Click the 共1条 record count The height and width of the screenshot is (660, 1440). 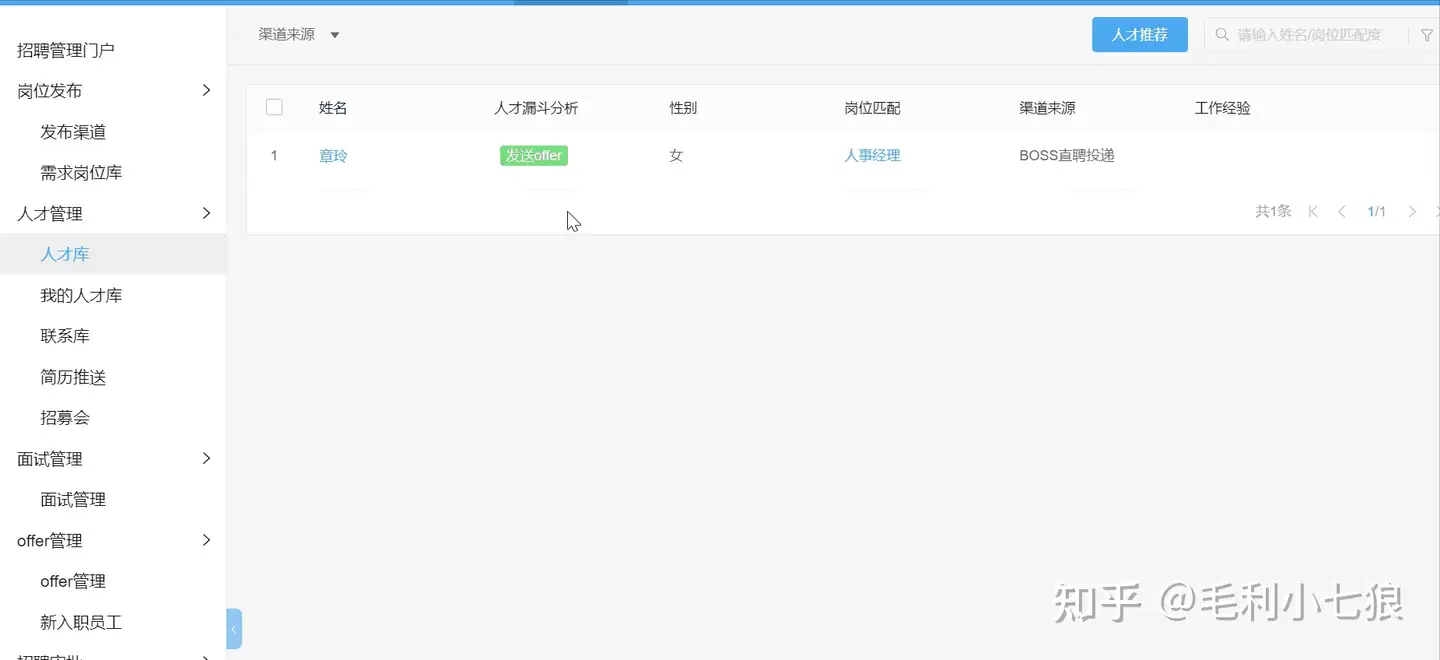point(1273,211)
